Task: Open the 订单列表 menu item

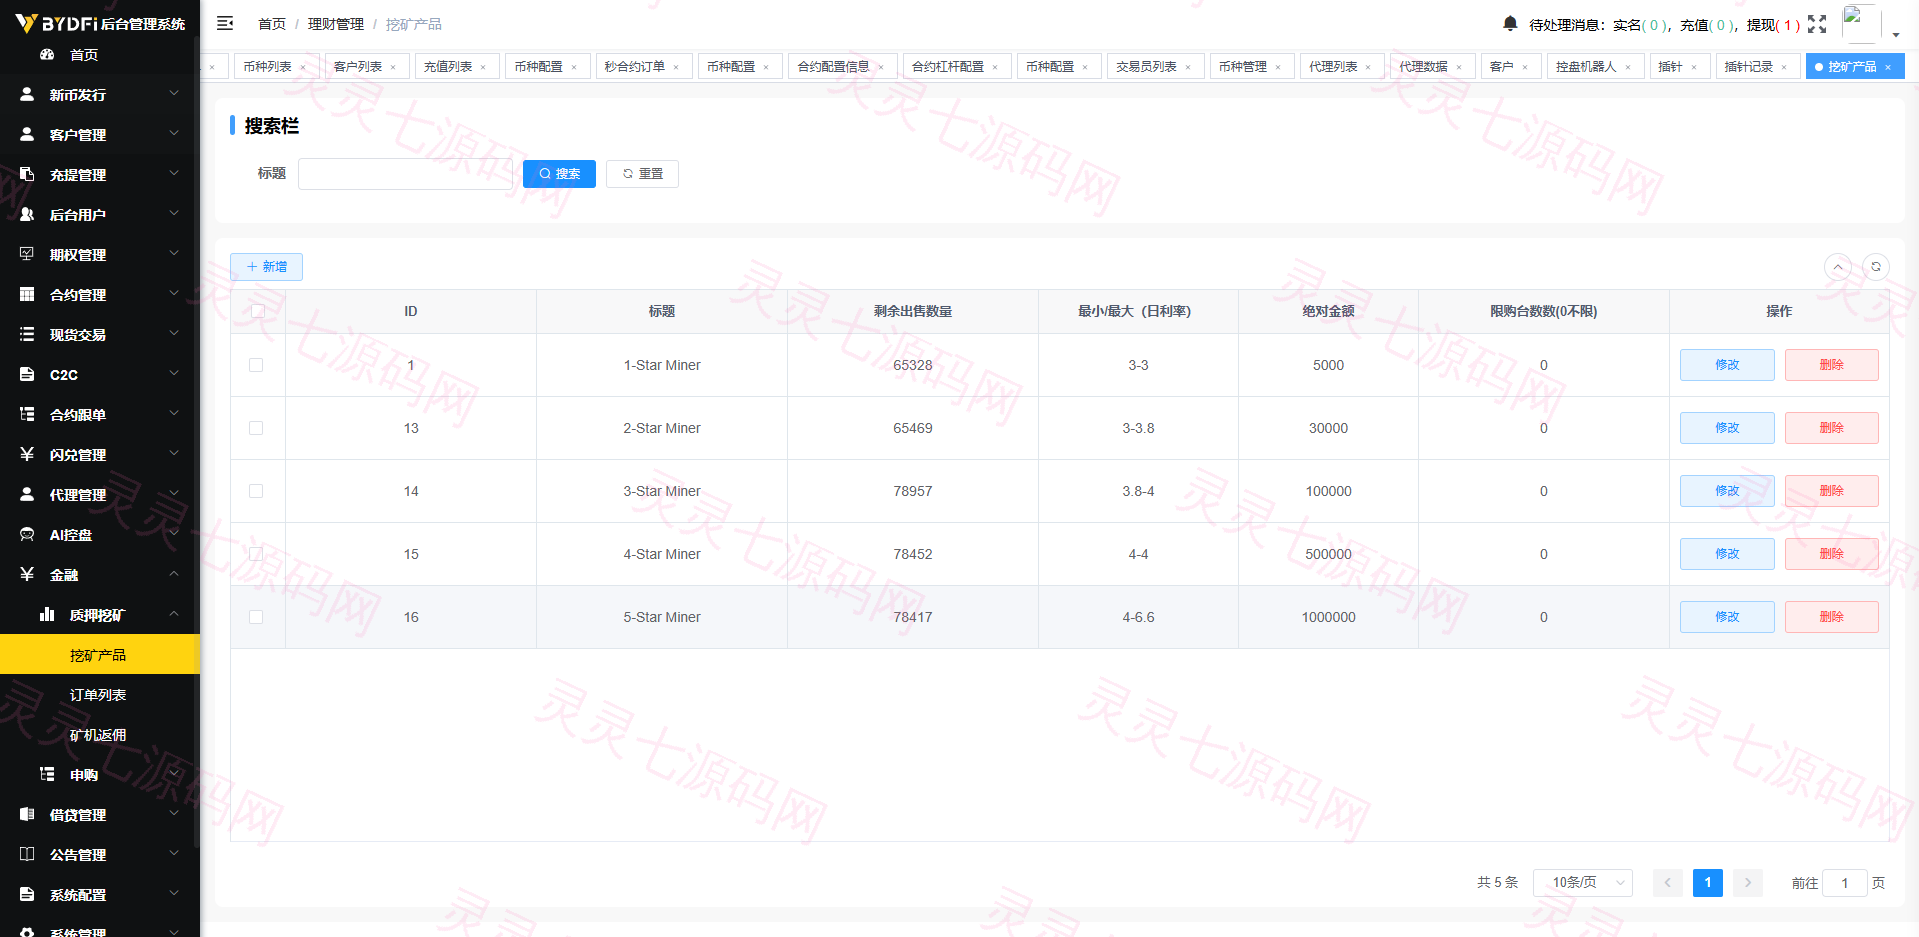Action: (100, 694)
